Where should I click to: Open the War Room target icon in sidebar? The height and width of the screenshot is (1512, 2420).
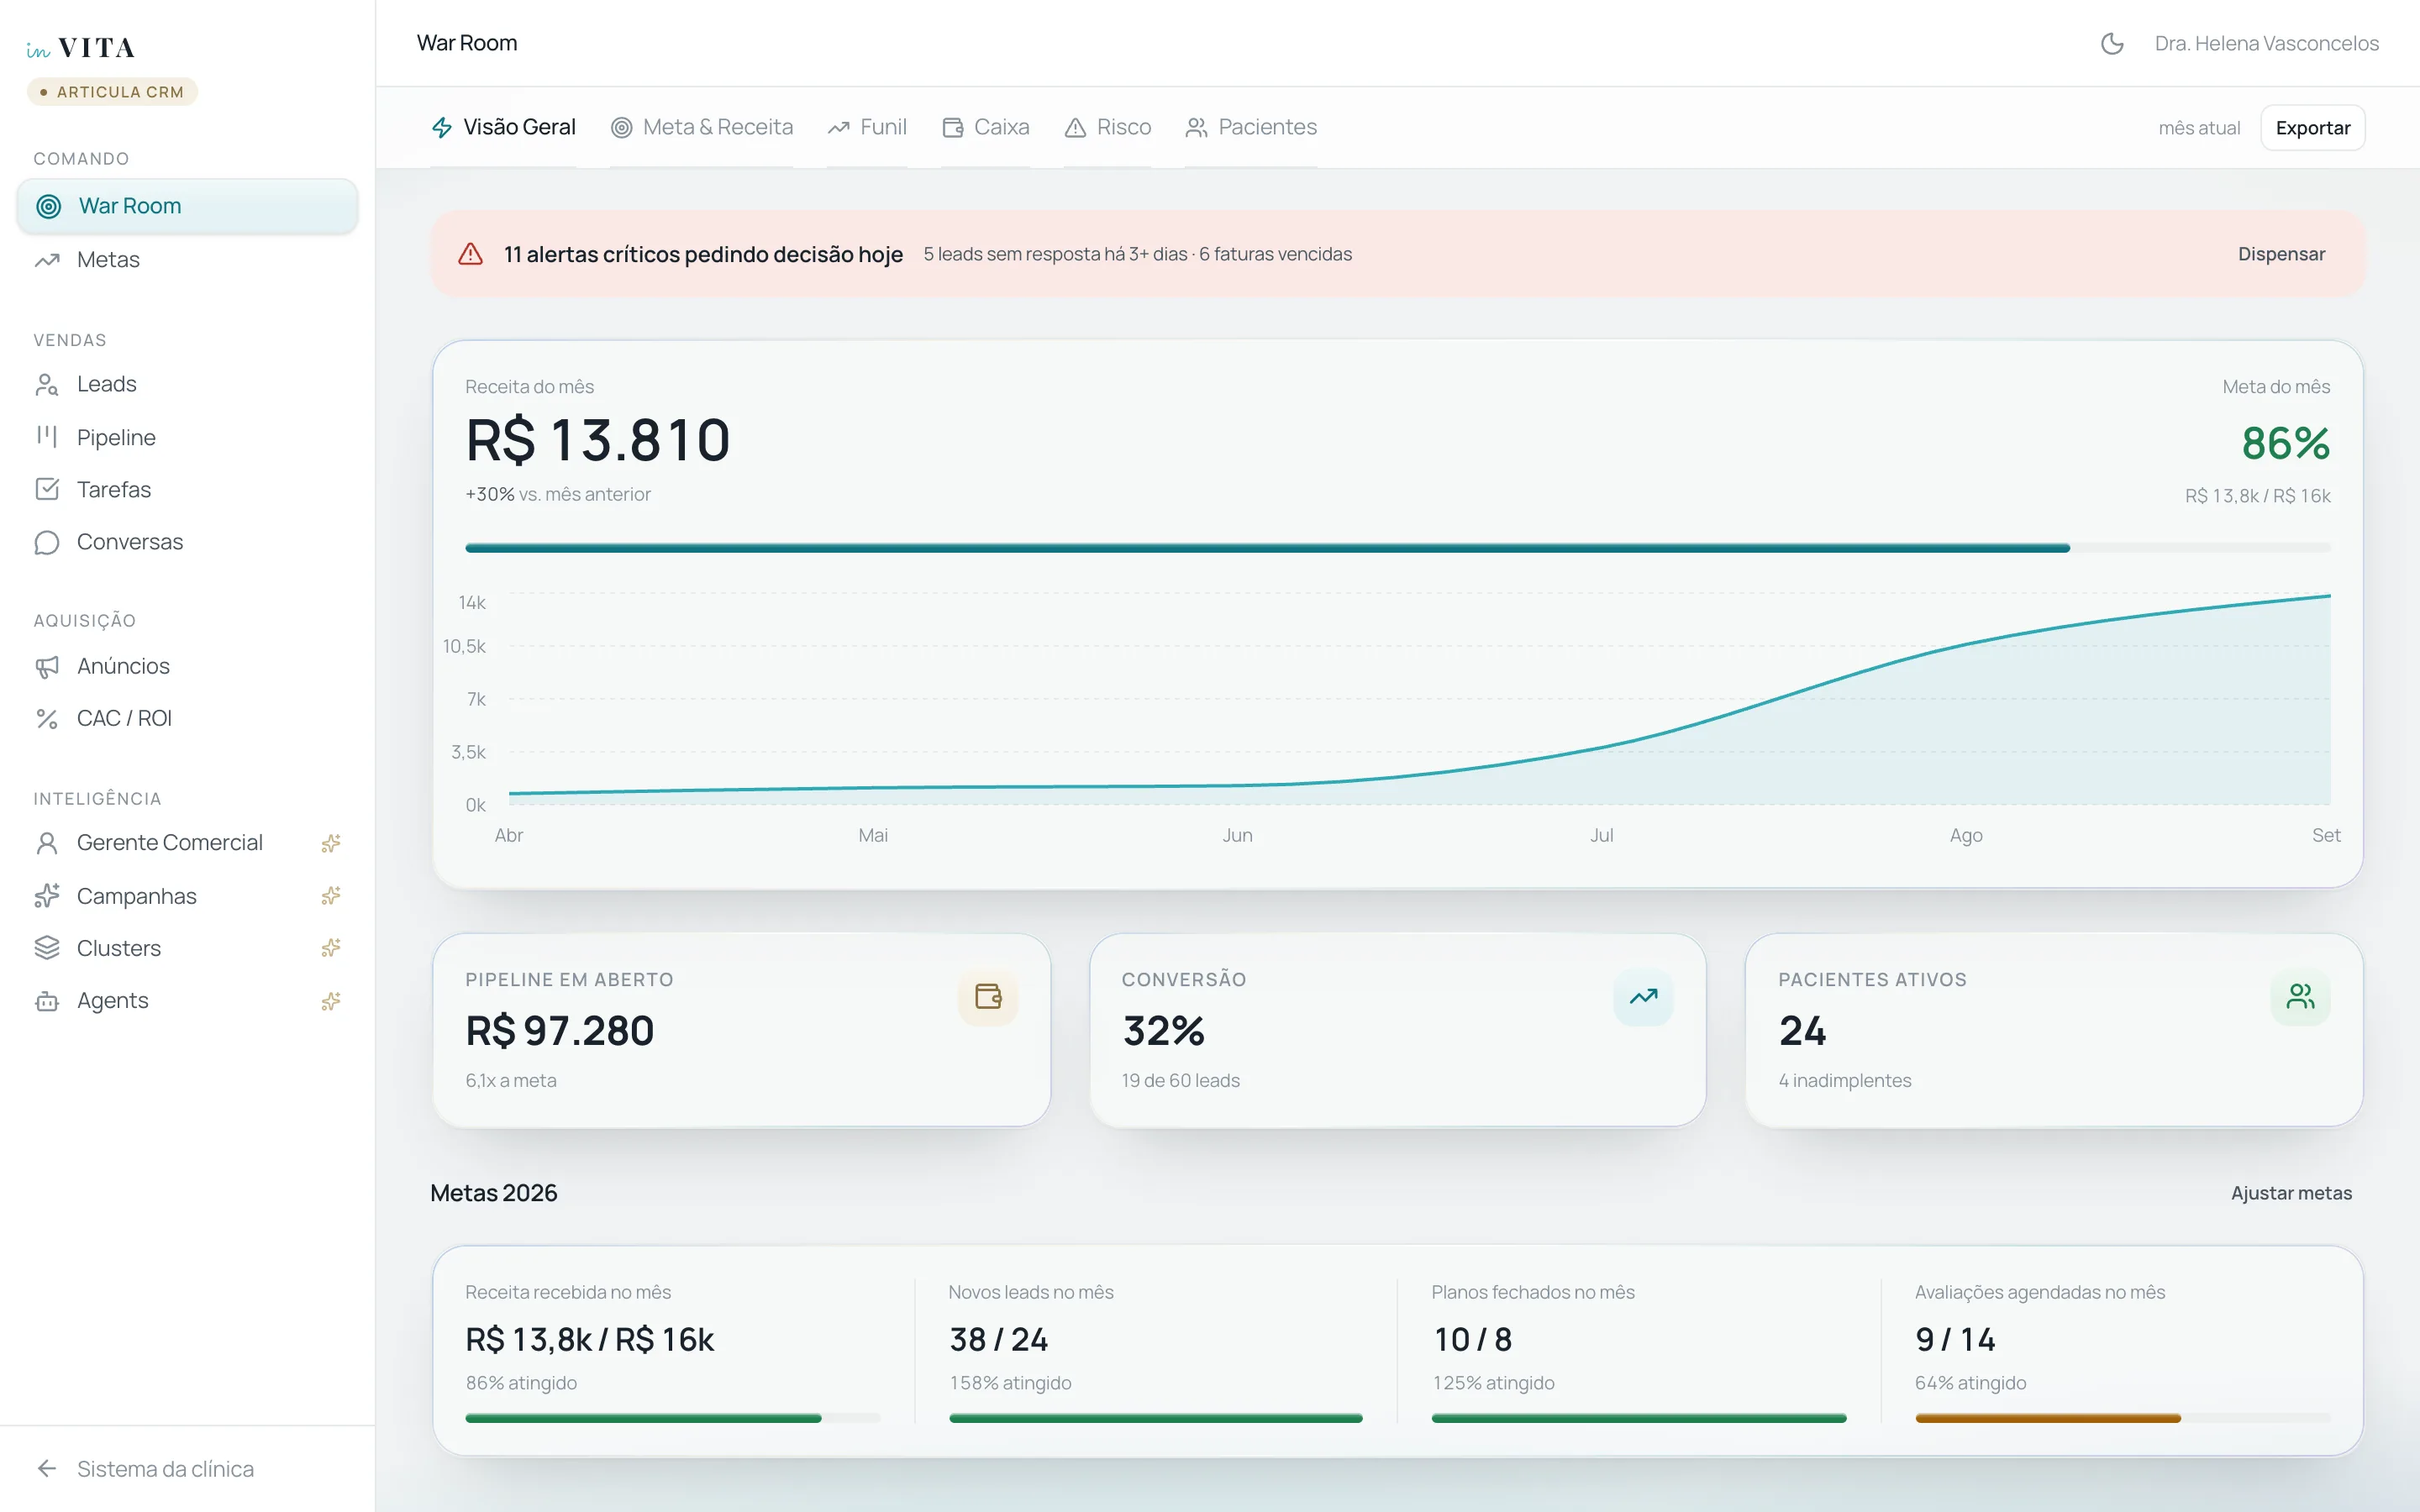pyautogui.click(x=48, y=206)
